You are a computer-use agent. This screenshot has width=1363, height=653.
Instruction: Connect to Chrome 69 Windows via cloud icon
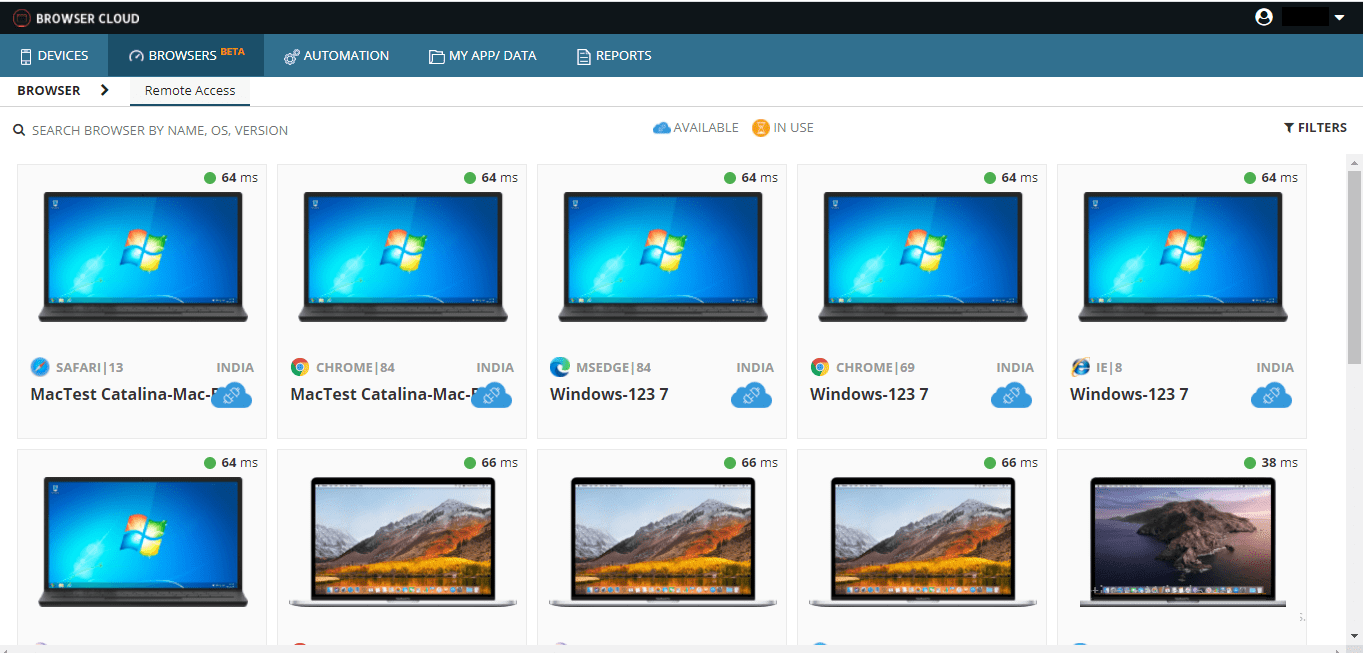pyautogui.click(x=1011, y=395)
